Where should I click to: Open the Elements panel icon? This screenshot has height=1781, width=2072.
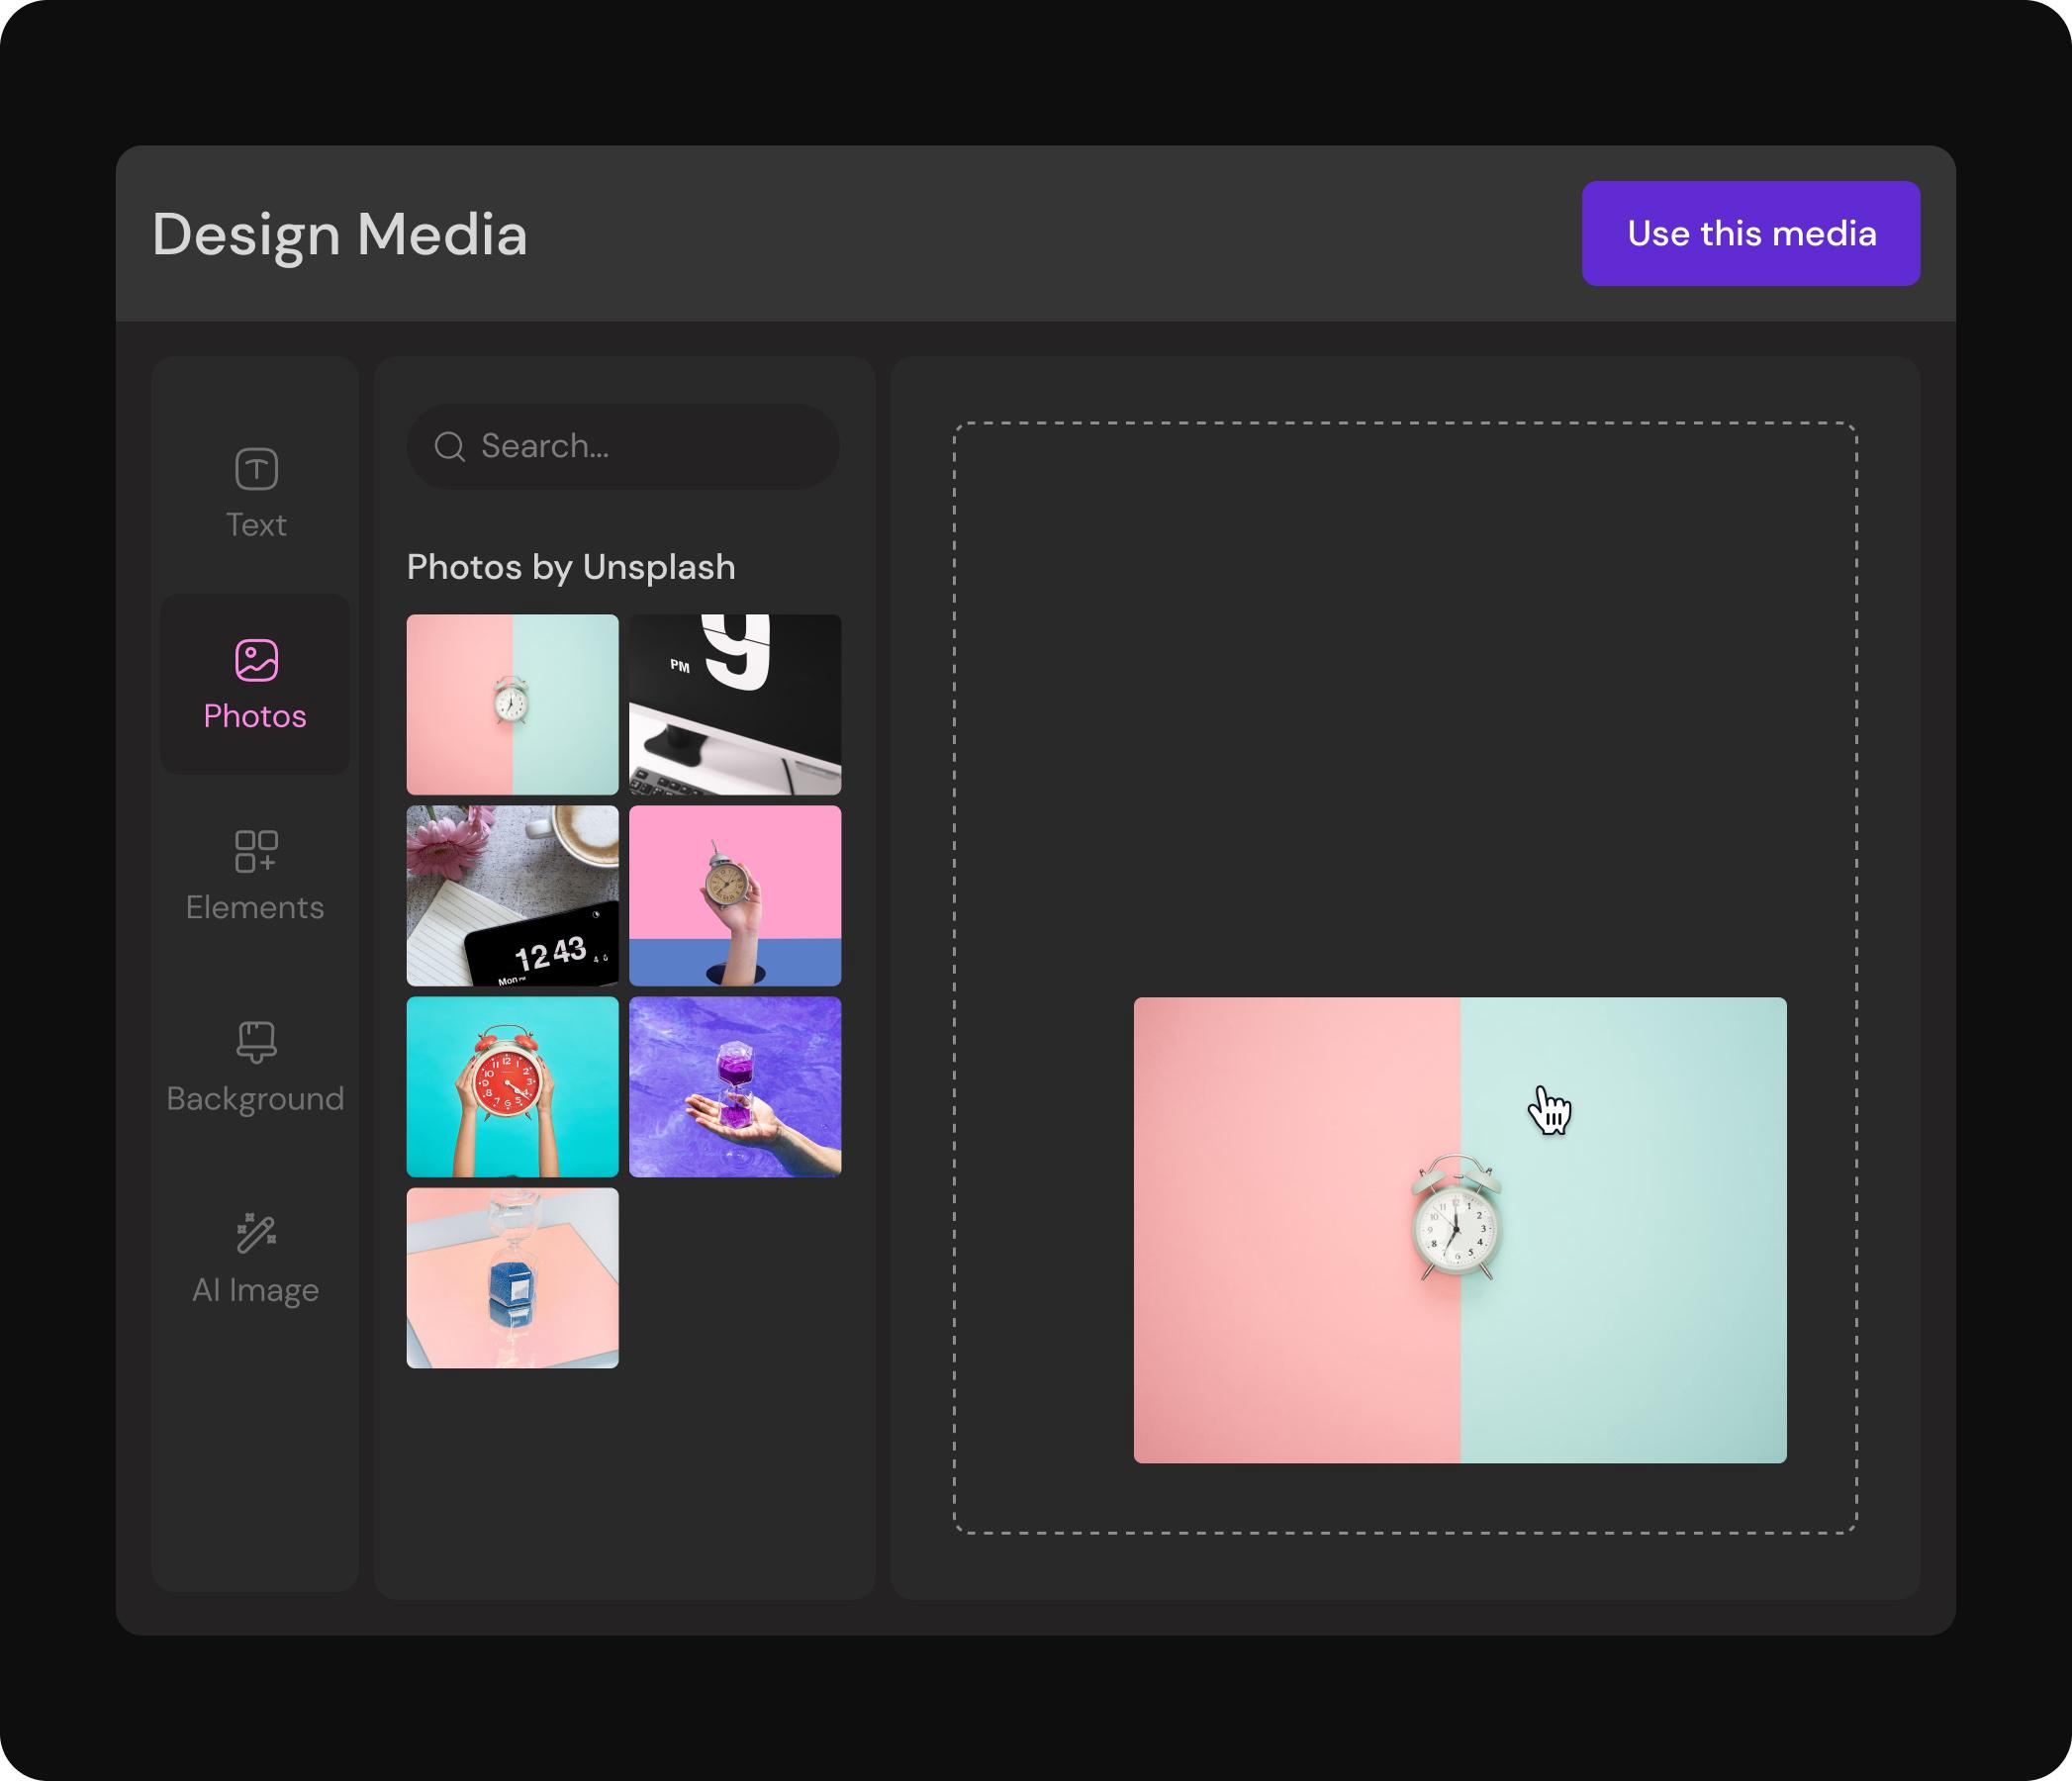click(256, 851)
